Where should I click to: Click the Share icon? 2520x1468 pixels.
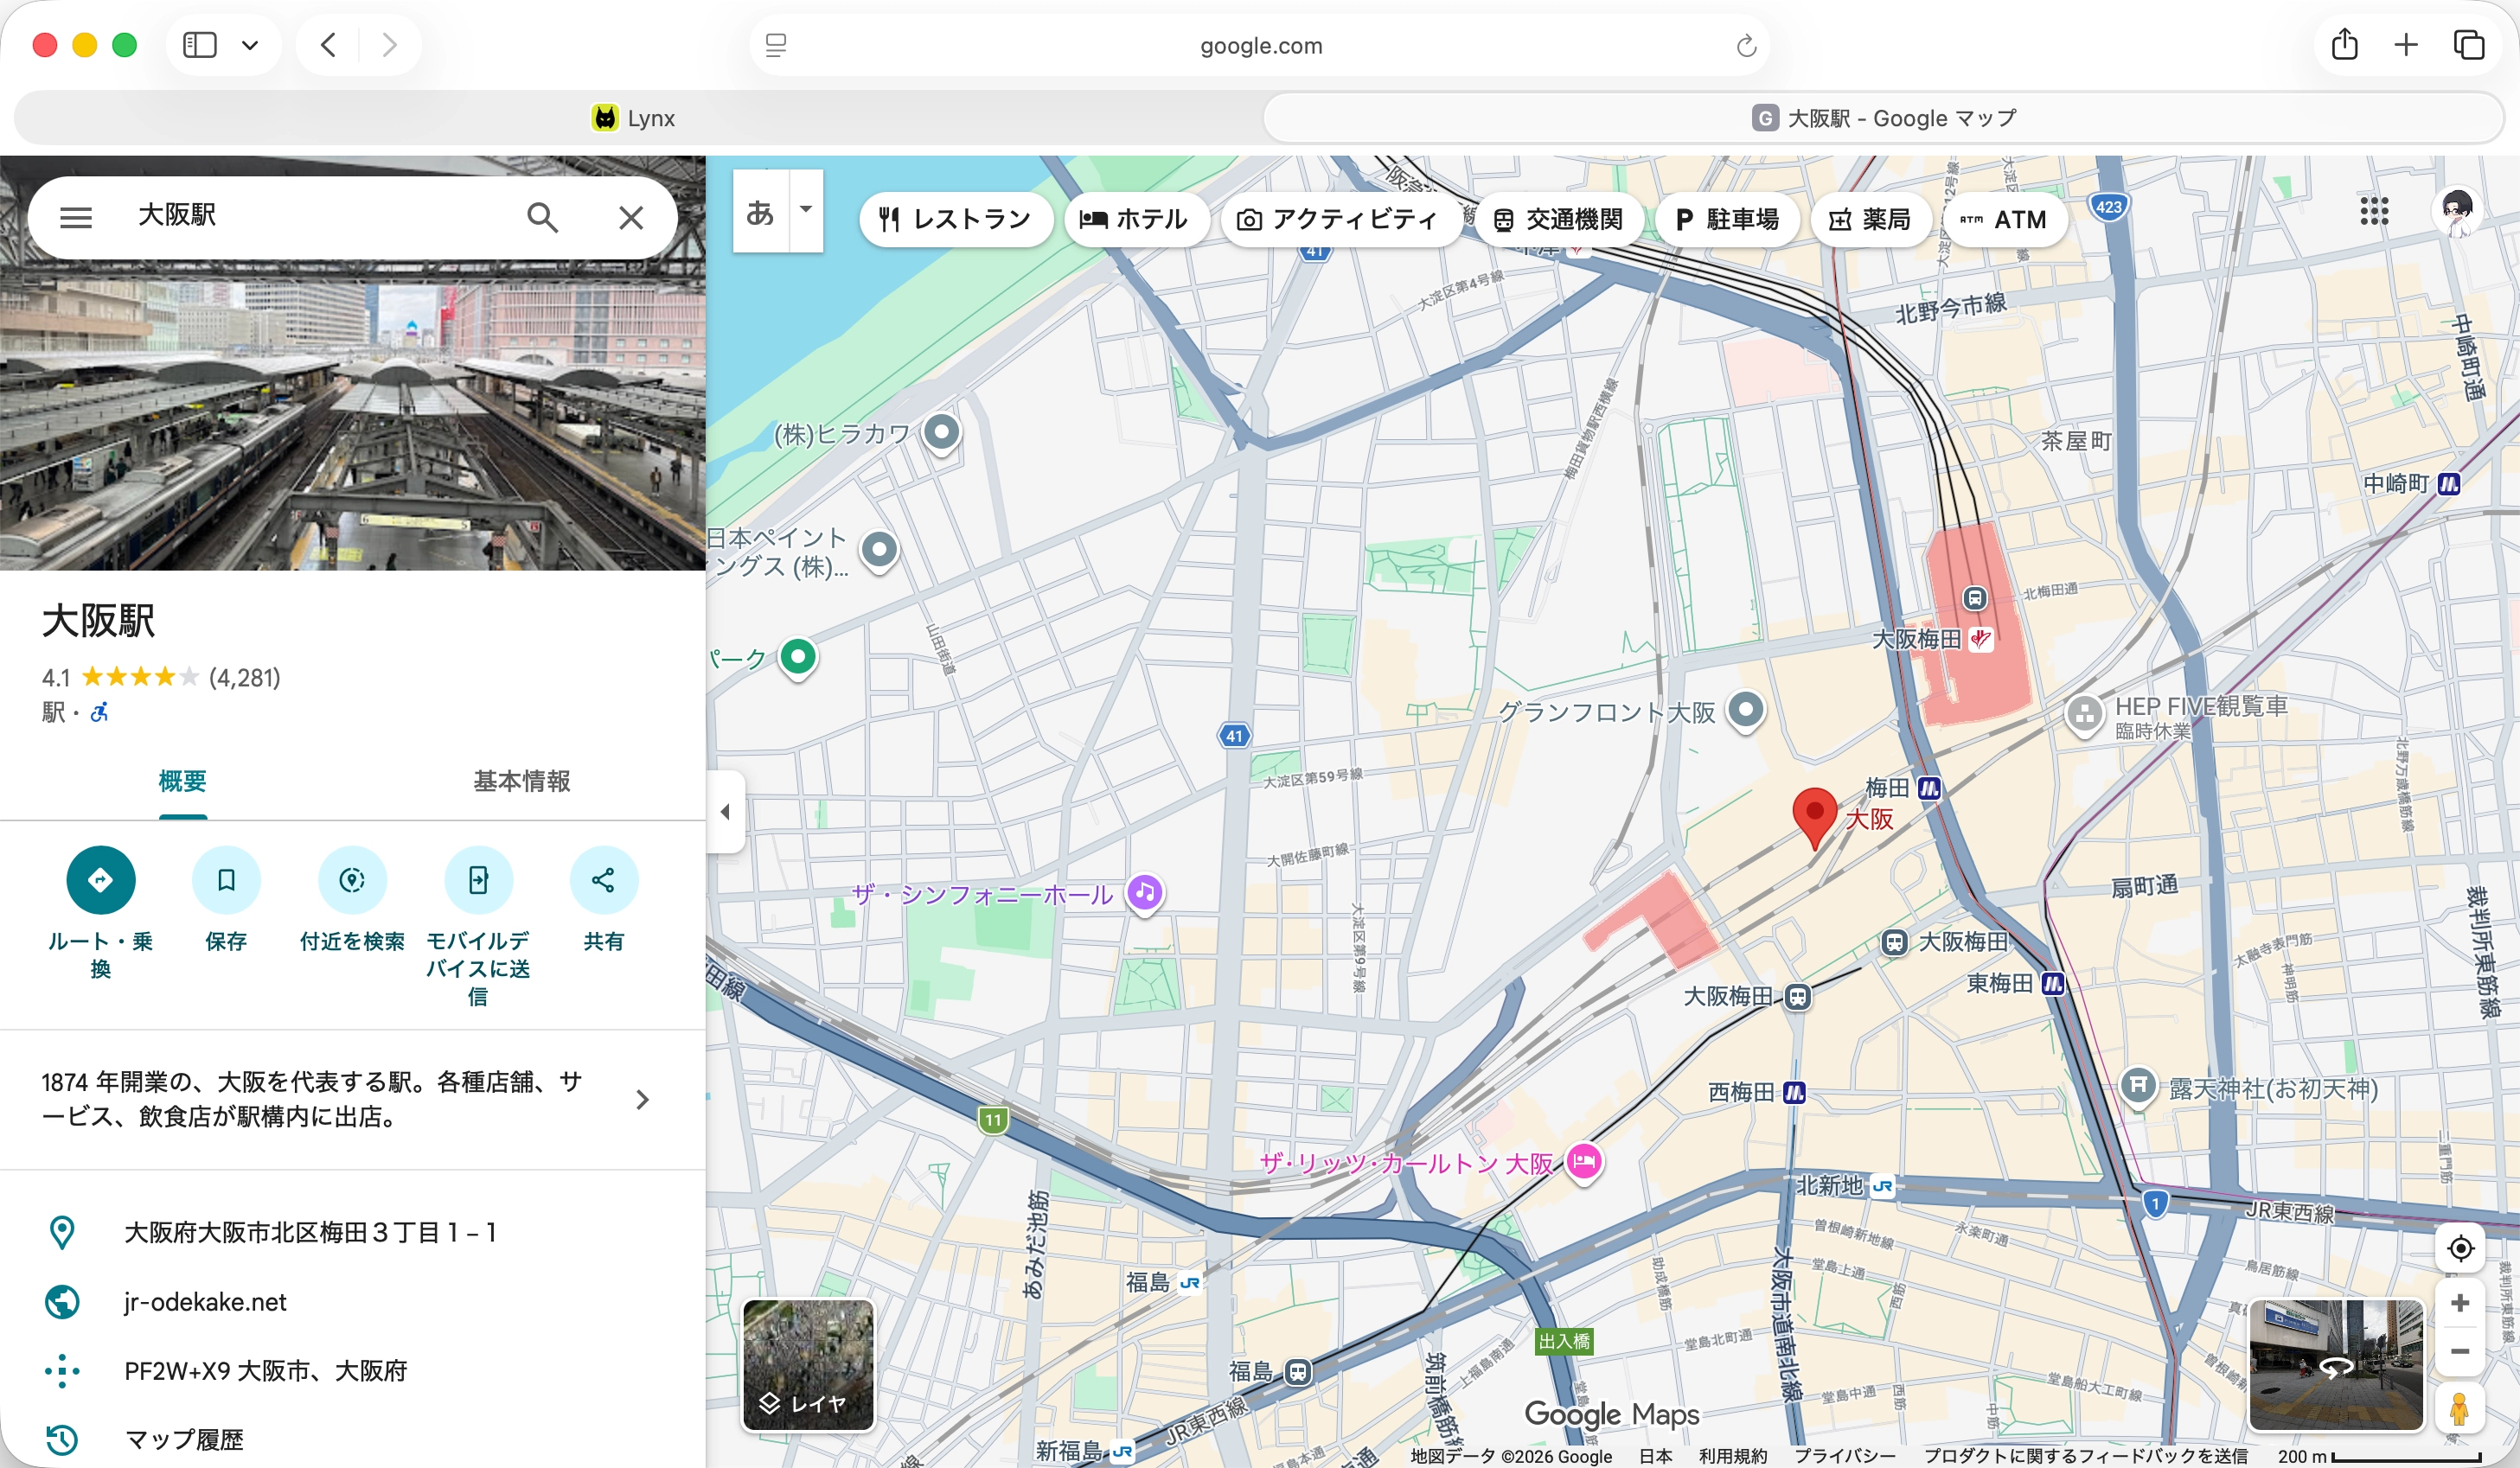603,880
